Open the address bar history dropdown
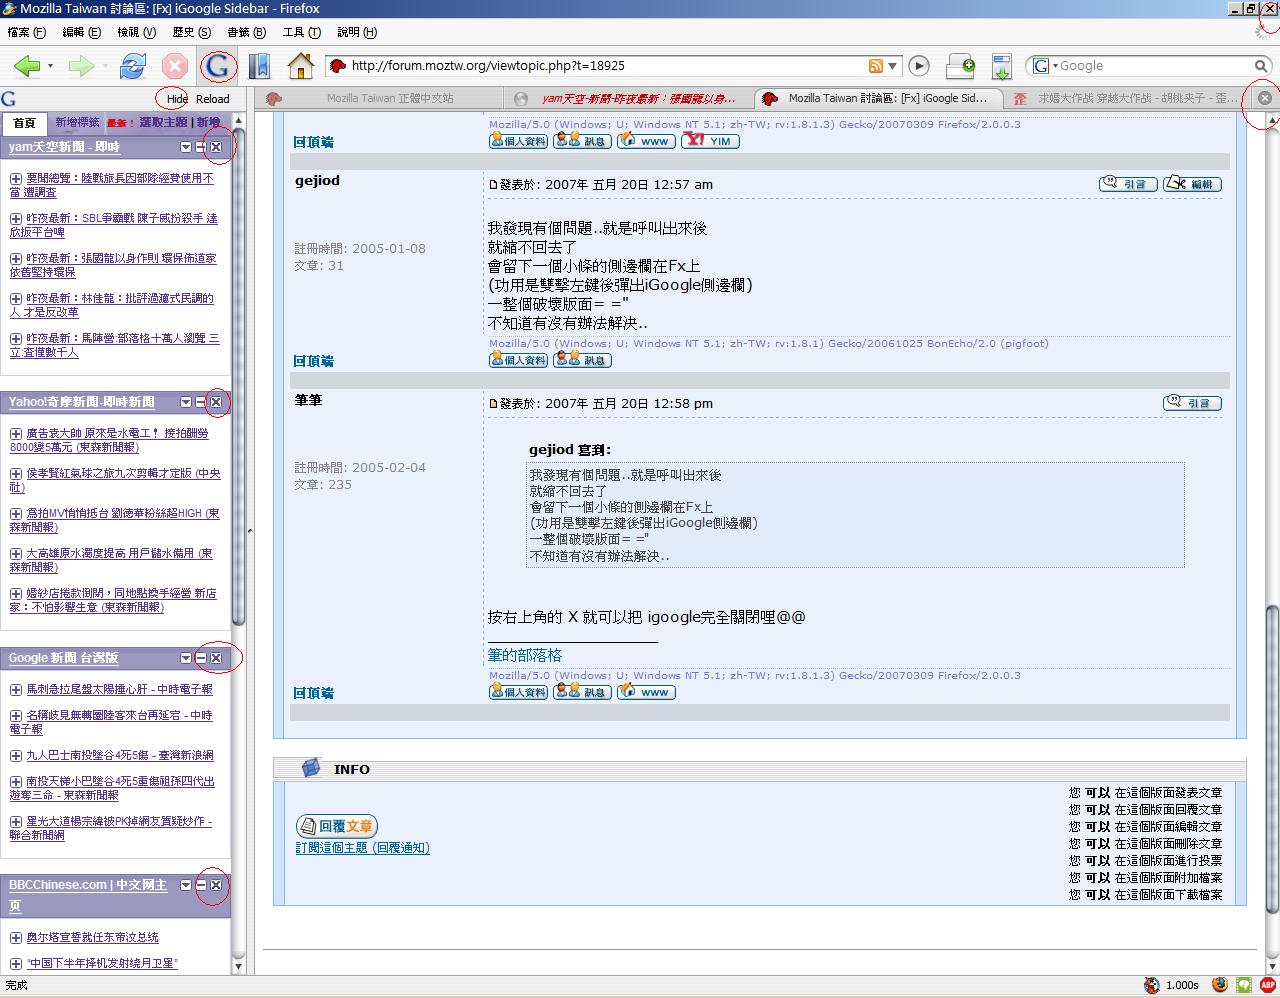The height and width of the screenshot is (998, 1280). point(892,66)
